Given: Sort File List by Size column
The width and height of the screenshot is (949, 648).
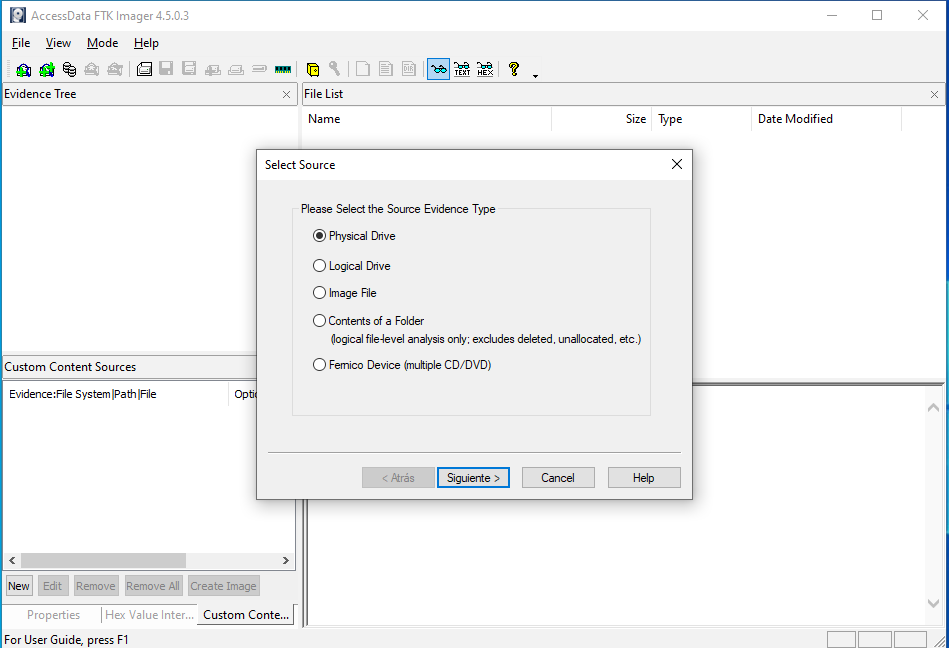Looking at the screenshot, I should tap(602, 119).
